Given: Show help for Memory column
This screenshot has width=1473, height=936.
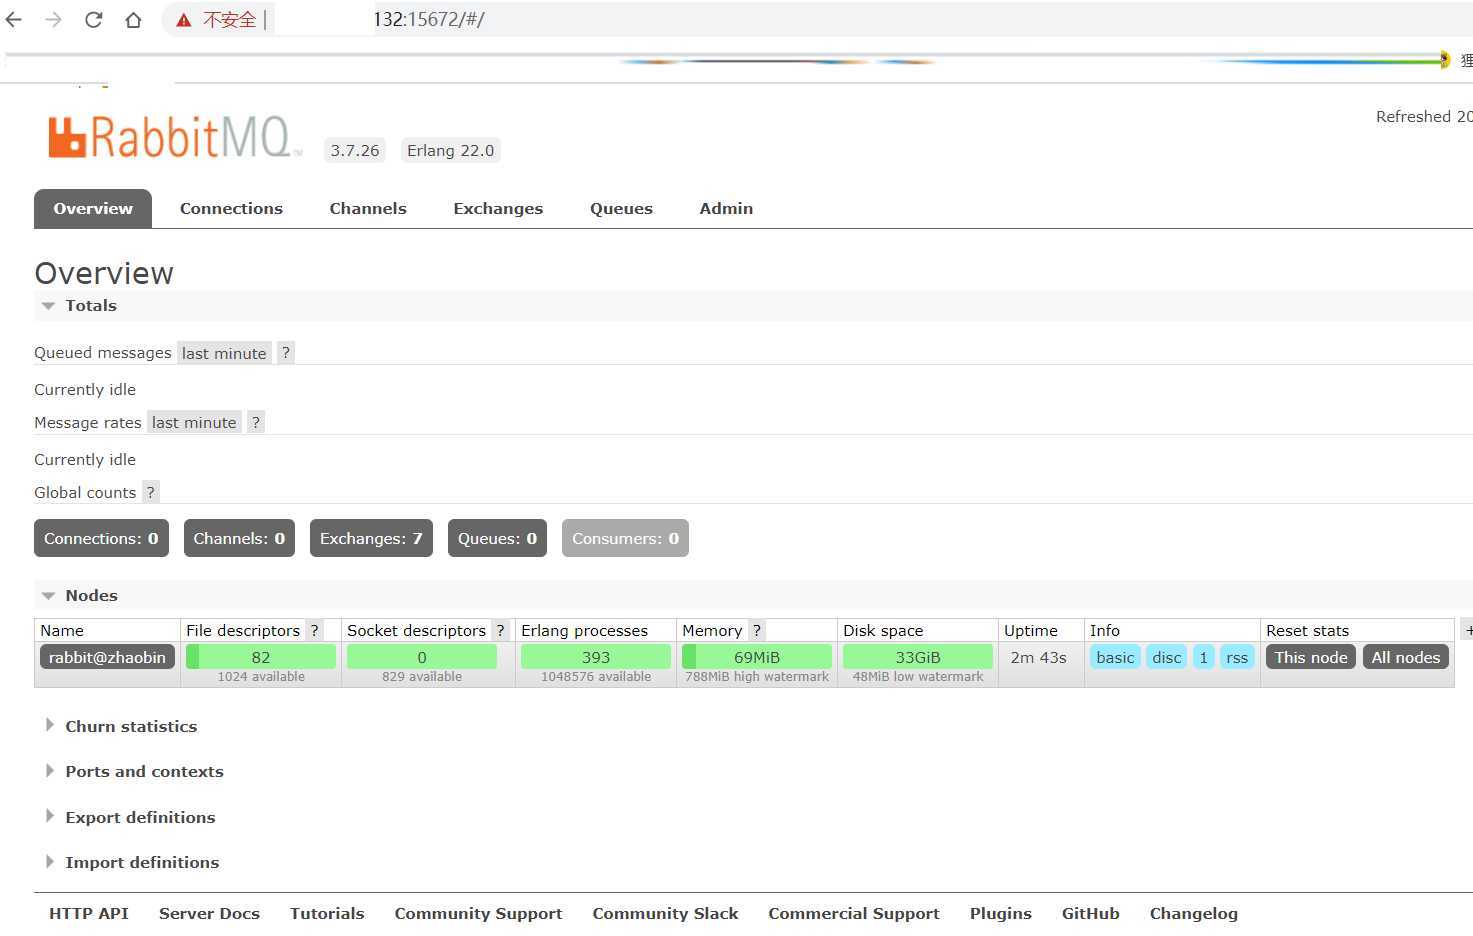Looking at the screenshot, I should (x=757, y=631).
